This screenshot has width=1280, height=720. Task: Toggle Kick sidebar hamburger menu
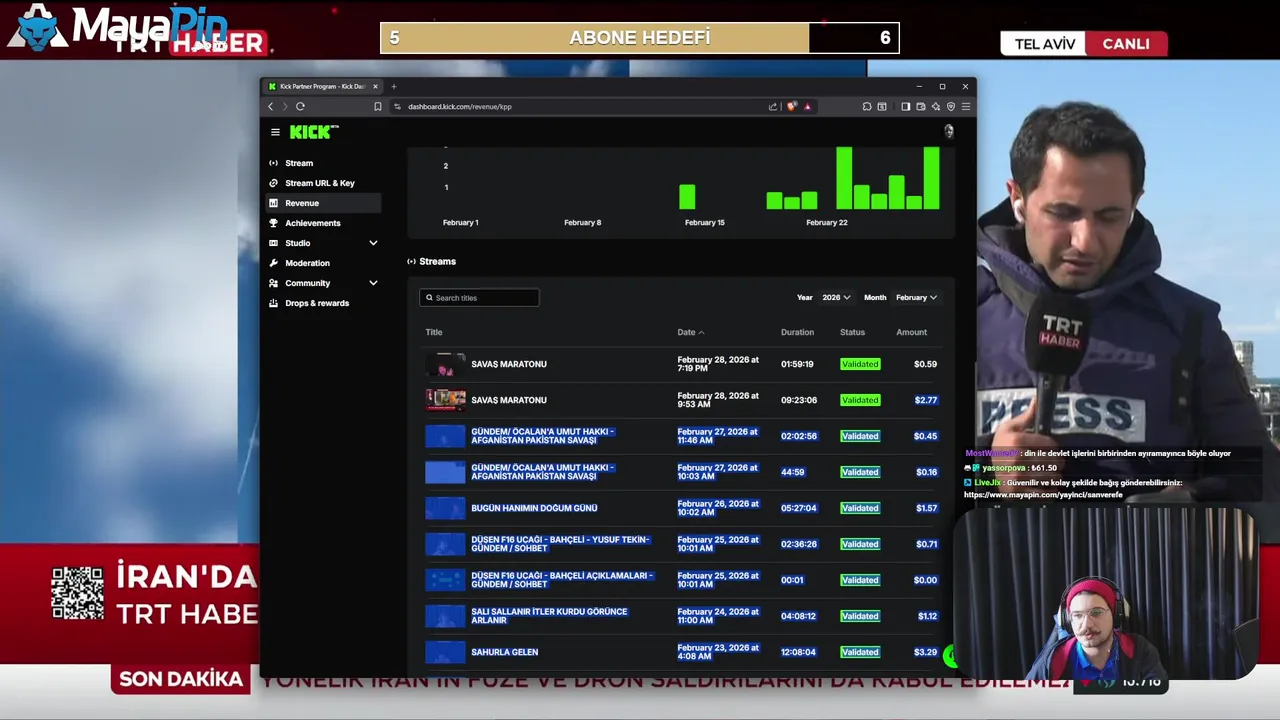[x=275, y=132]
